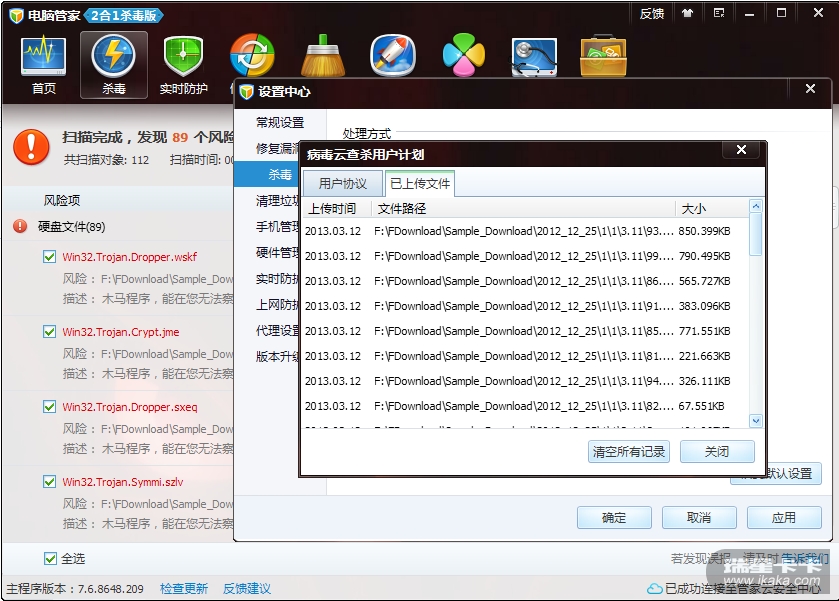This screenshot has height=601, width=839.
Task: Click the red warning exclamation icon
Action: click(x=32, y=147)
